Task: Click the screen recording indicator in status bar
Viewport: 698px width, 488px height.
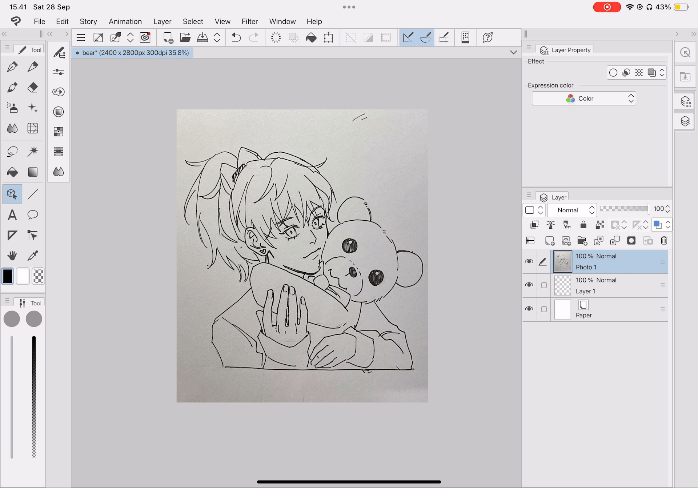Action: 607,7
